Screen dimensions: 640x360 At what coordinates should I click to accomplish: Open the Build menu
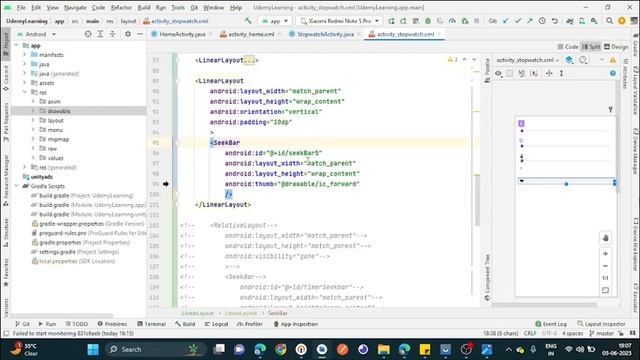coord(144,7)
